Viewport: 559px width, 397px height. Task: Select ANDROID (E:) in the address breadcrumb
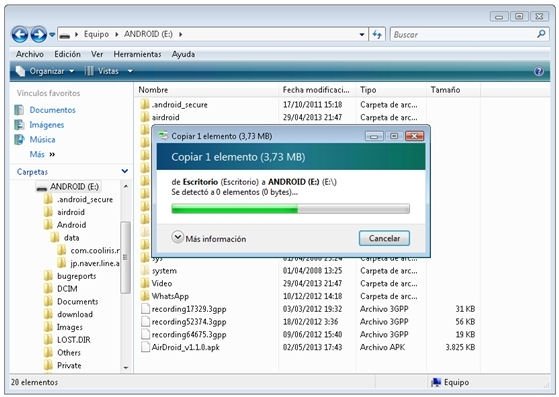click(148, 34)
